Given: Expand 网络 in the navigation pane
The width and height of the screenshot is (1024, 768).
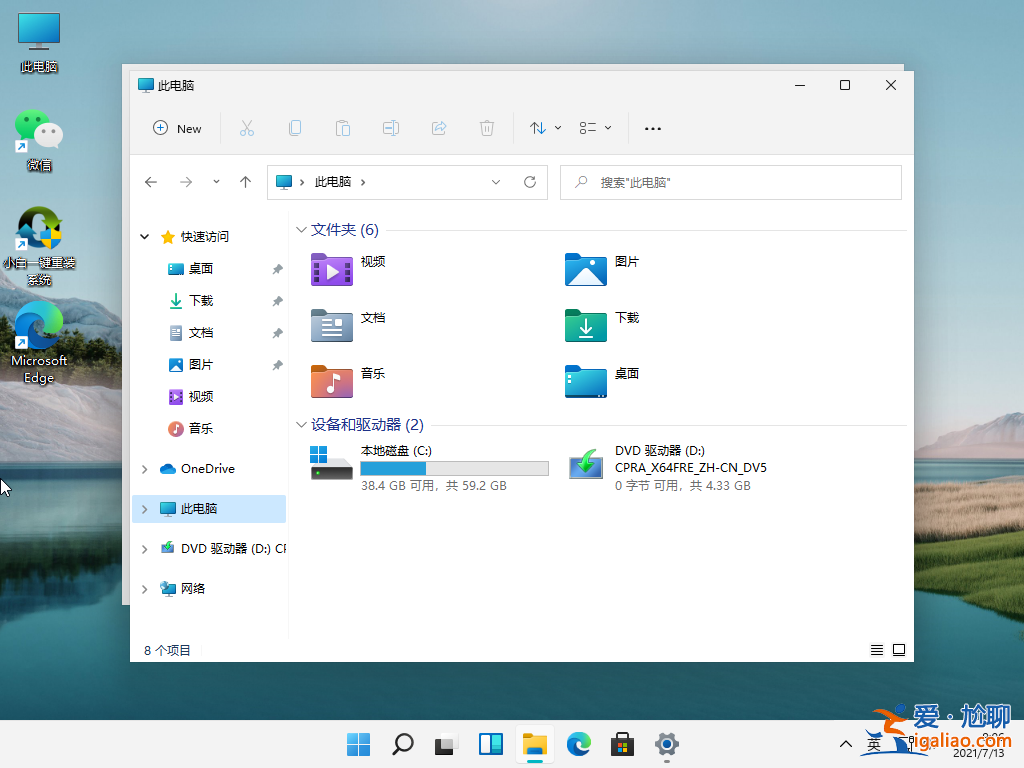Looking at the screenshot, I should (x=144, y=588).
